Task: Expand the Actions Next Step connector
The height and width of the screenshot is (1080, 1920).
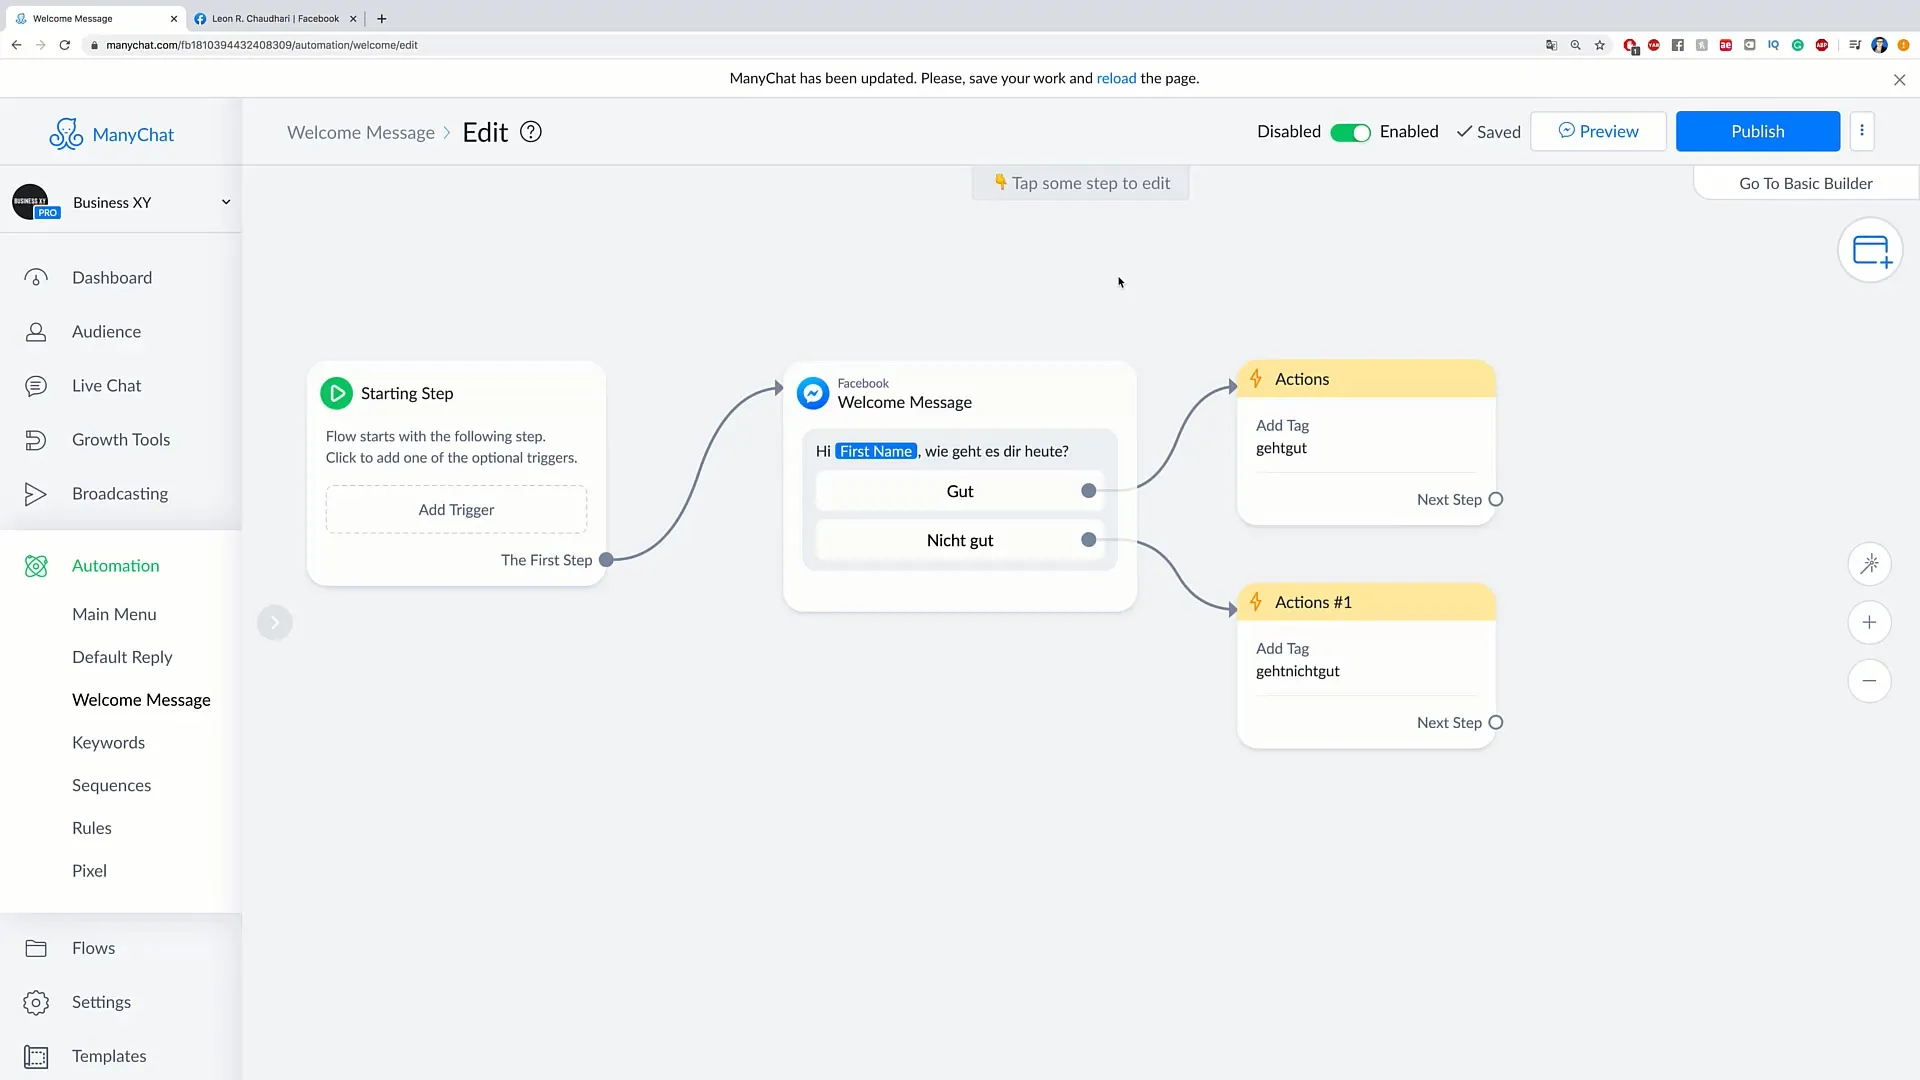Action: [x=1495, y=498]
